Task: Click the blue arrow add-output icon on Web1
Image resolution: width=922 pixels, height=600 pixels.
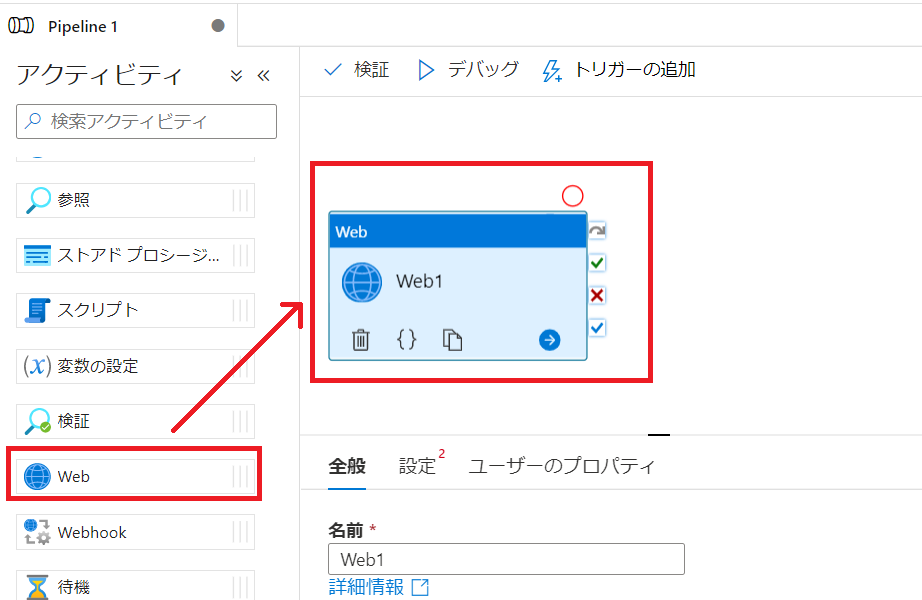Action: coord(549,341)
